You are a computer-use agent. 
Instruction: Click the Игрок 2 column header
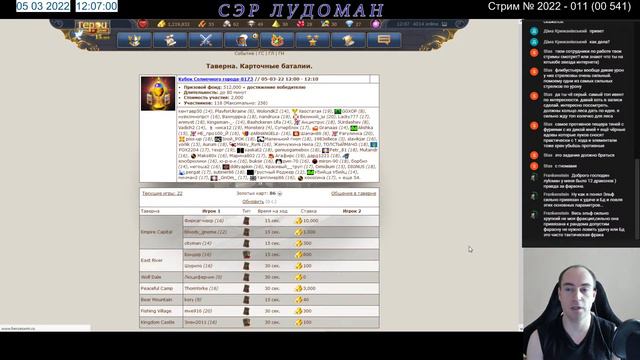pyautogui.click(x=351, y=211)
